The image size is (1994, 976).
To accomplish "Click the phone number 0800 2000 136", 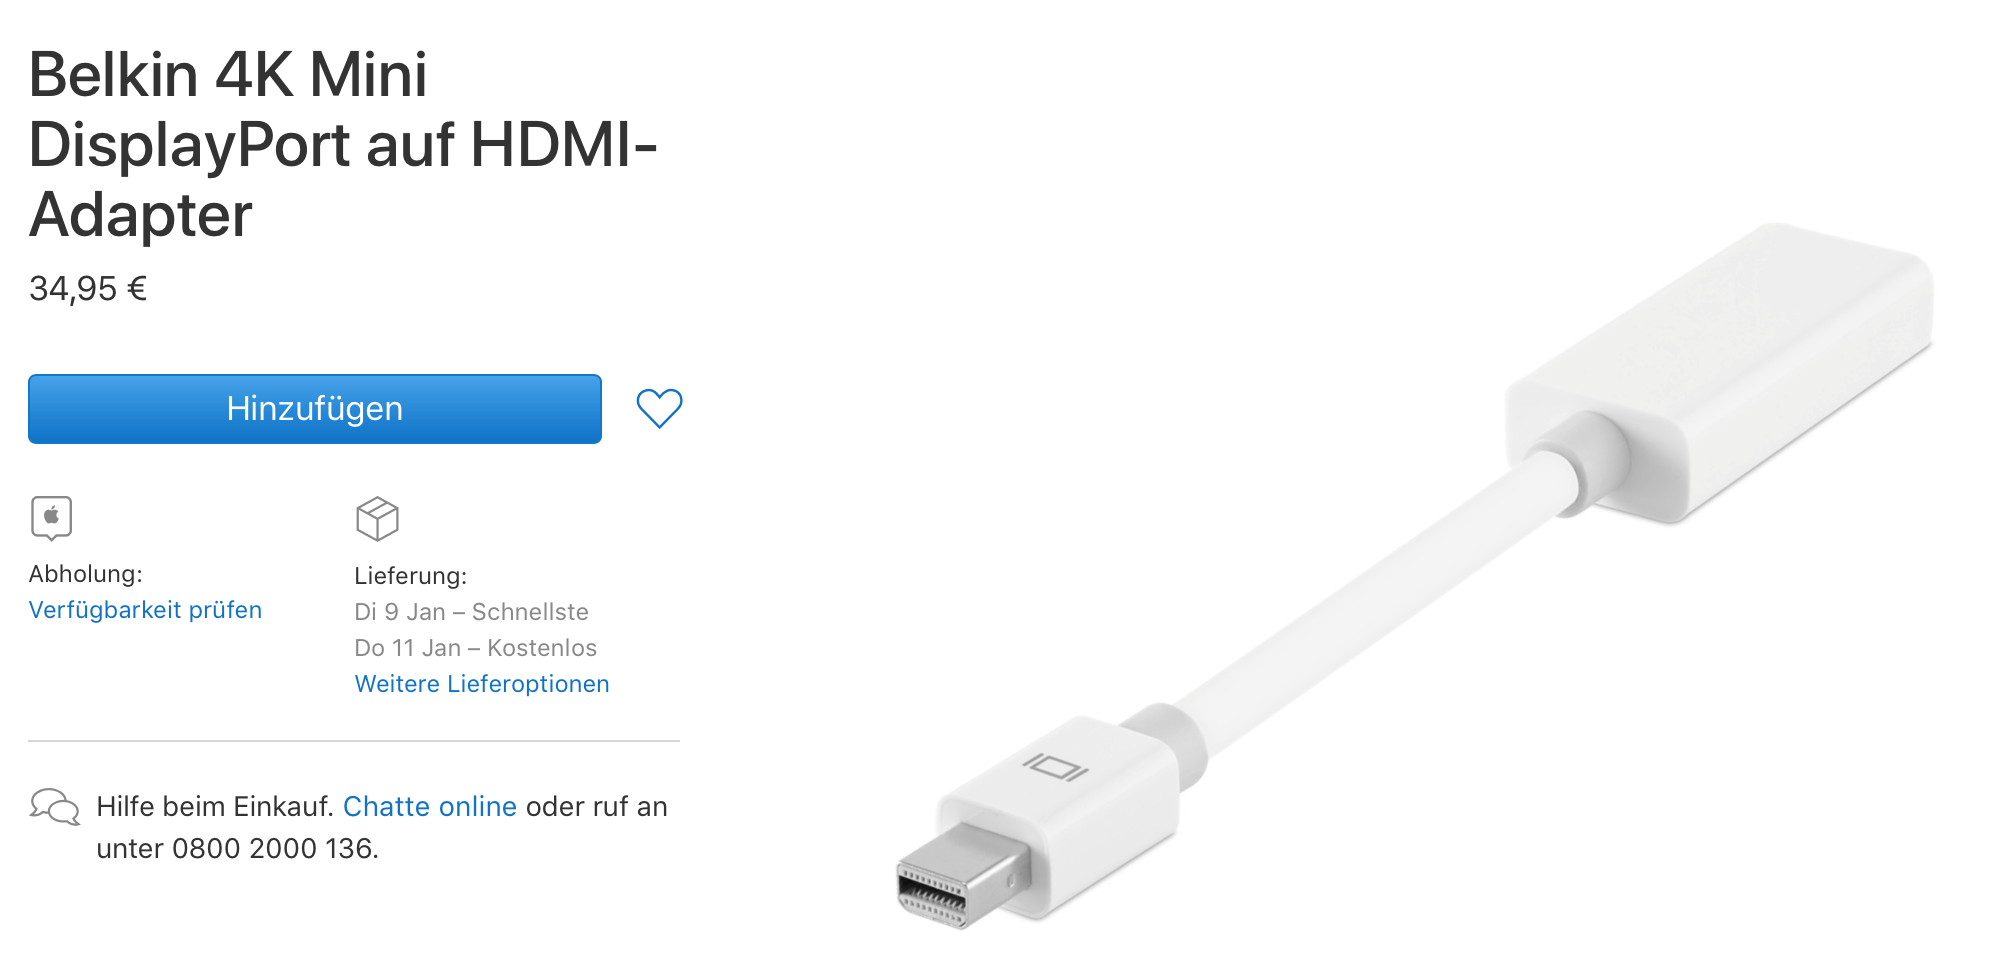I will pos(273,848).
